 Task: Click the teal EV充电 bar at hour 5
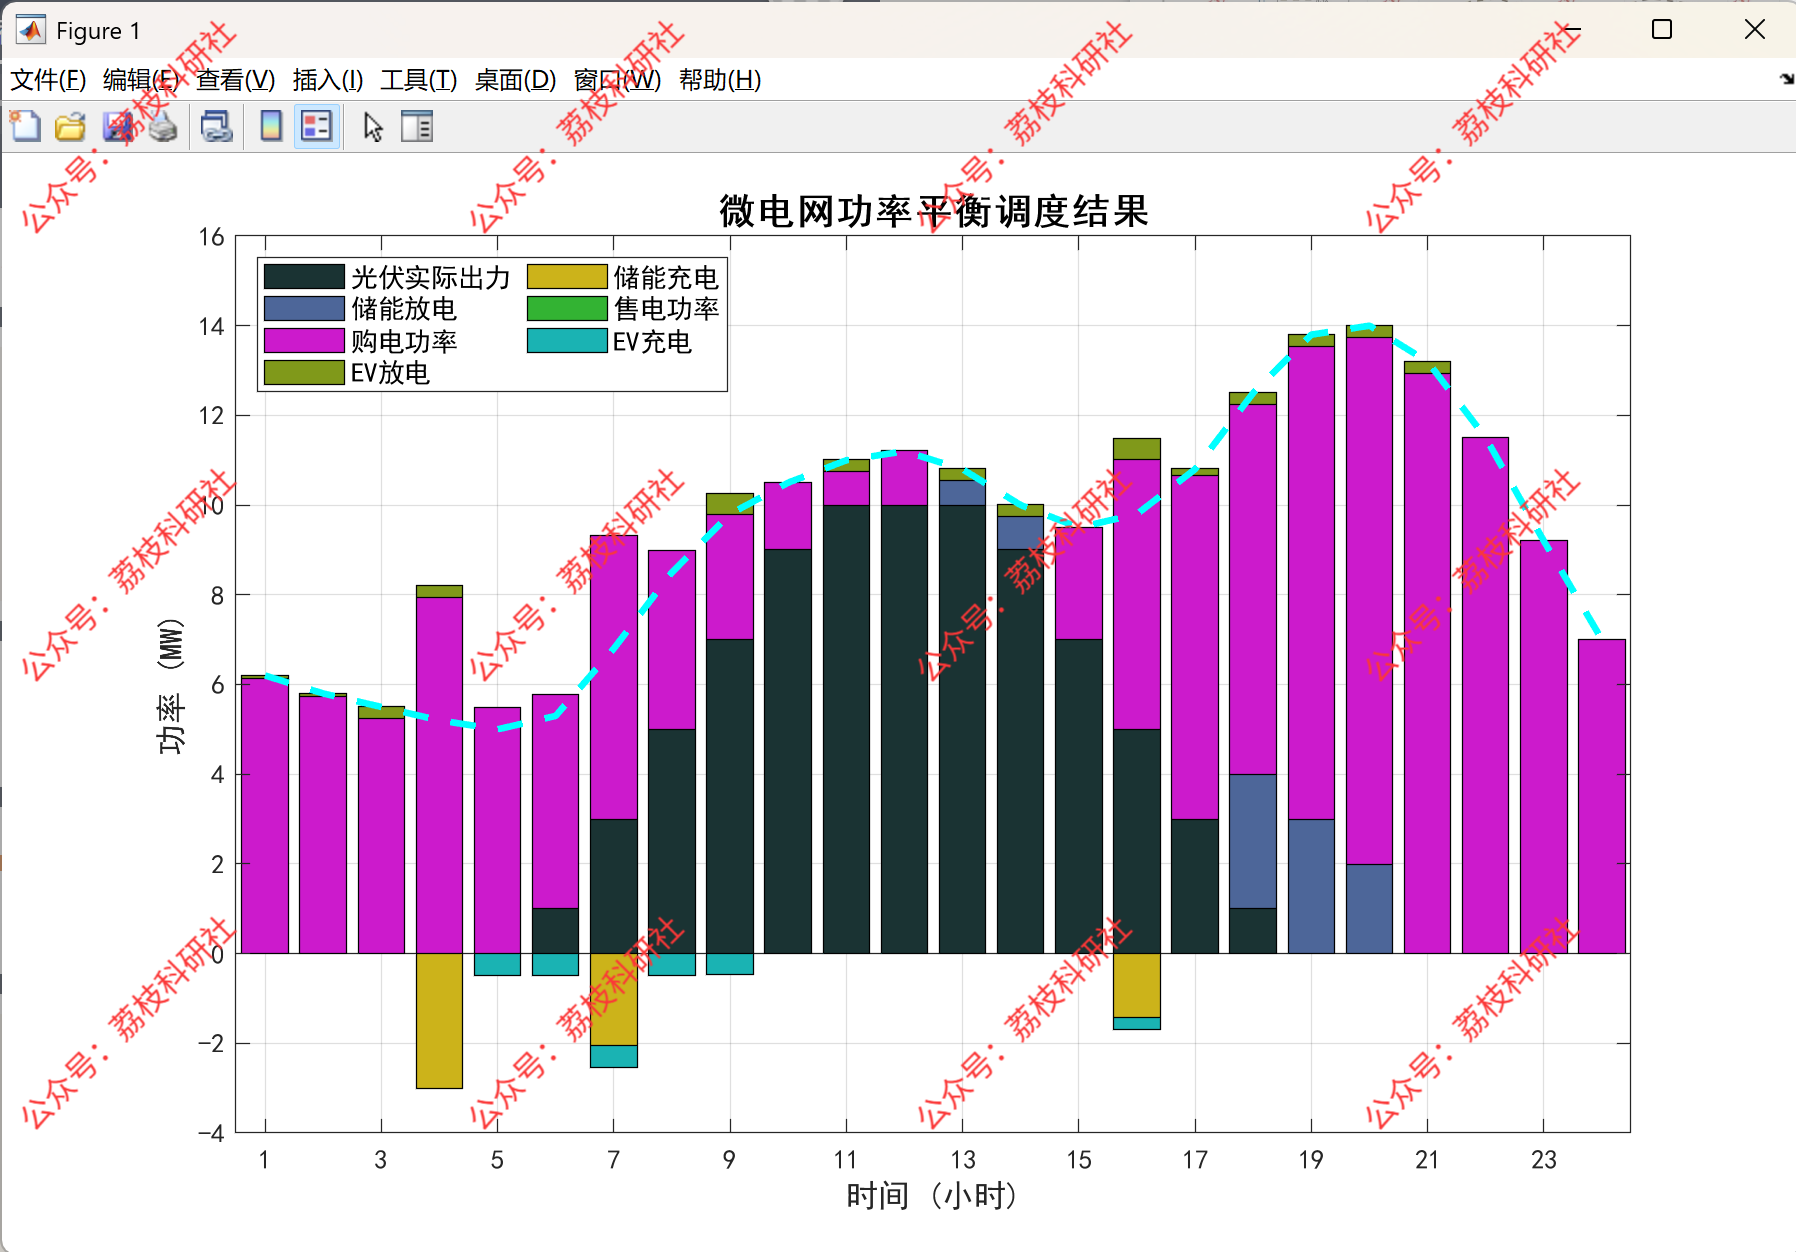tap(497, 964)
